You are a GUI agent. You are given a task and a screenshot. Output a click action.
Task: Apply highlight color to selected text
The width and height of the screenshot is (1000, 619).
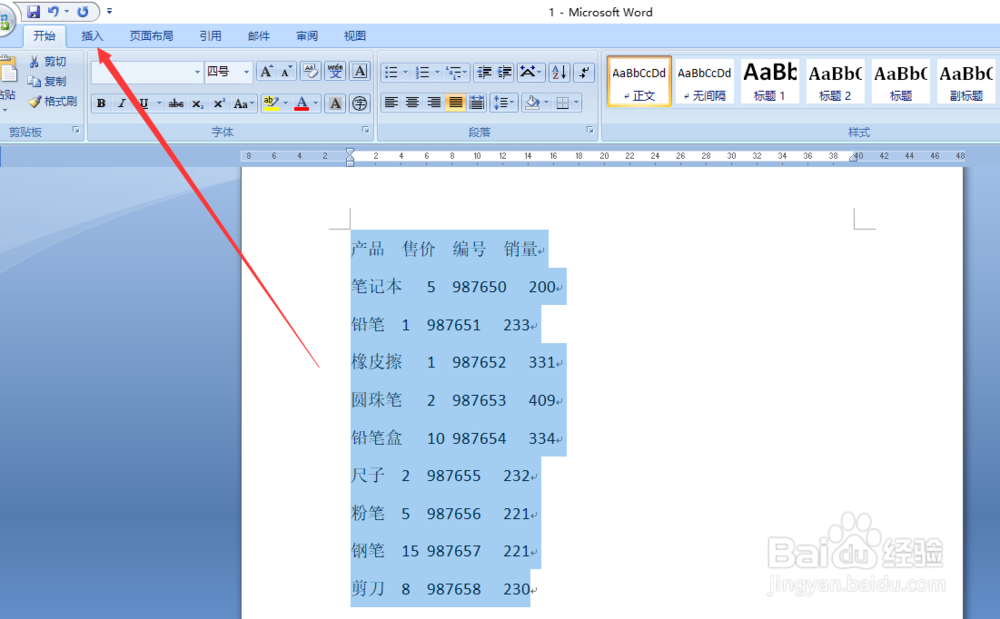271,101
